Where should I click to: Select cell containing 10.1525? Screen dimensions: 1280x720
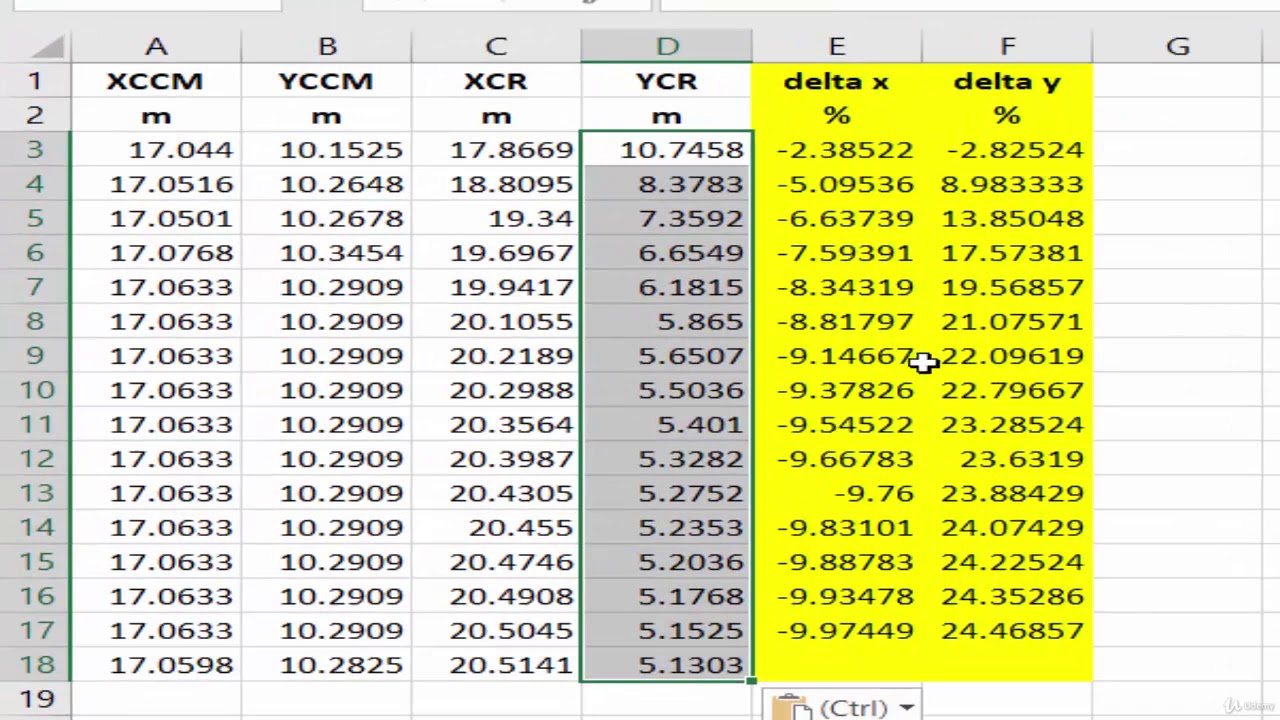[327, 150]
